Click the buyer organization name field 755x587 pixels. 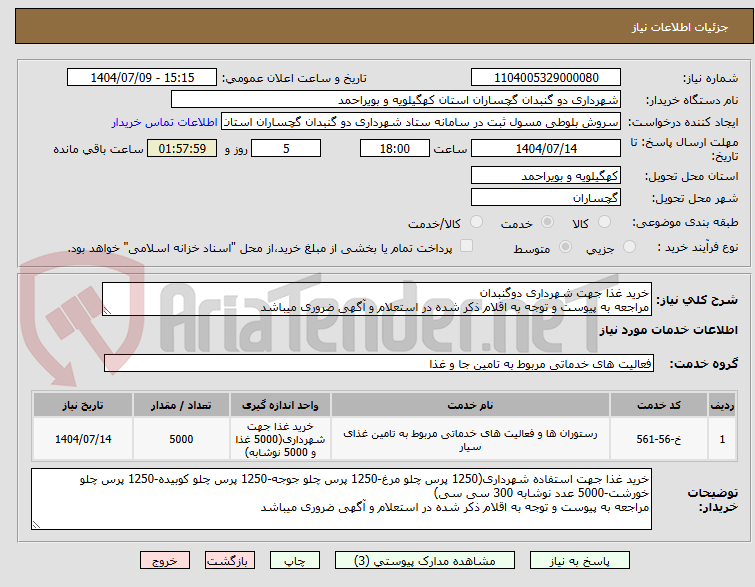click(x=396, y=100)
